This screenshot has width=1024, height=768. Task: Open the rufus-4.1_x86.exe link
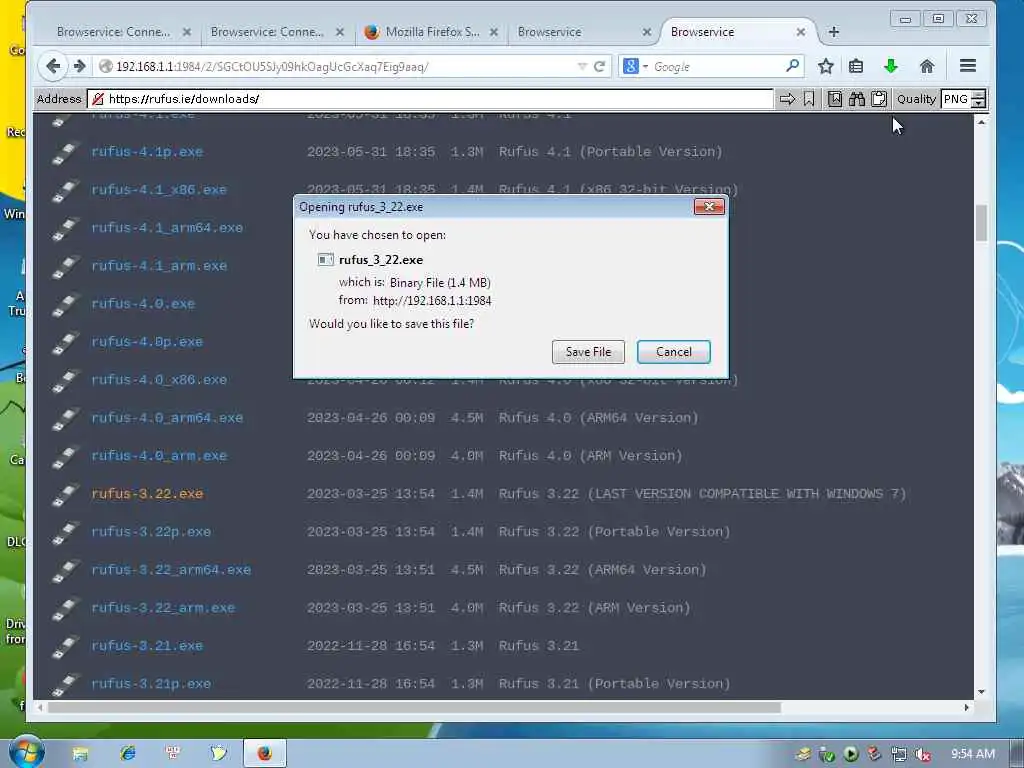tap(159, 189)
